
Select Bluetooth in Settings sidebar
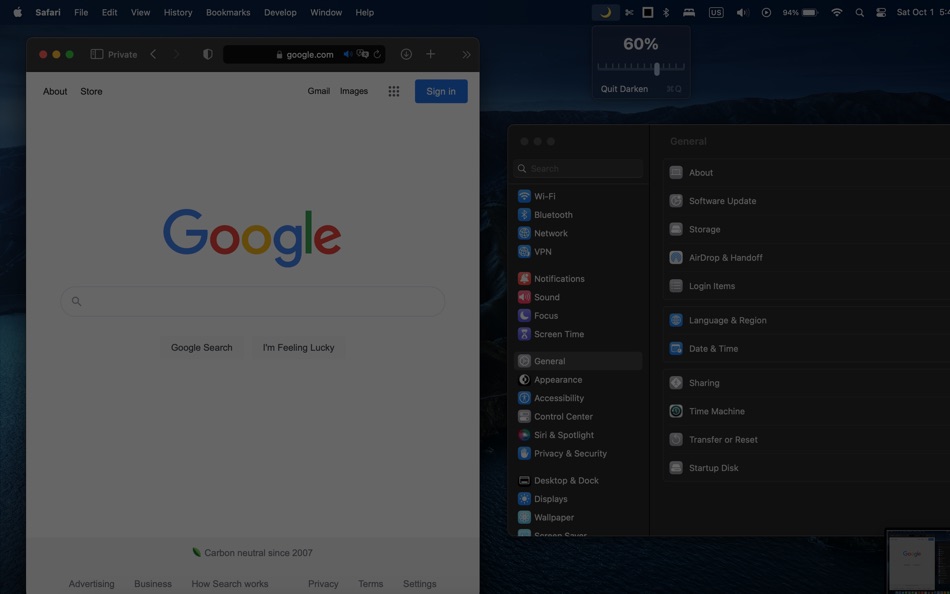(578, 215)
